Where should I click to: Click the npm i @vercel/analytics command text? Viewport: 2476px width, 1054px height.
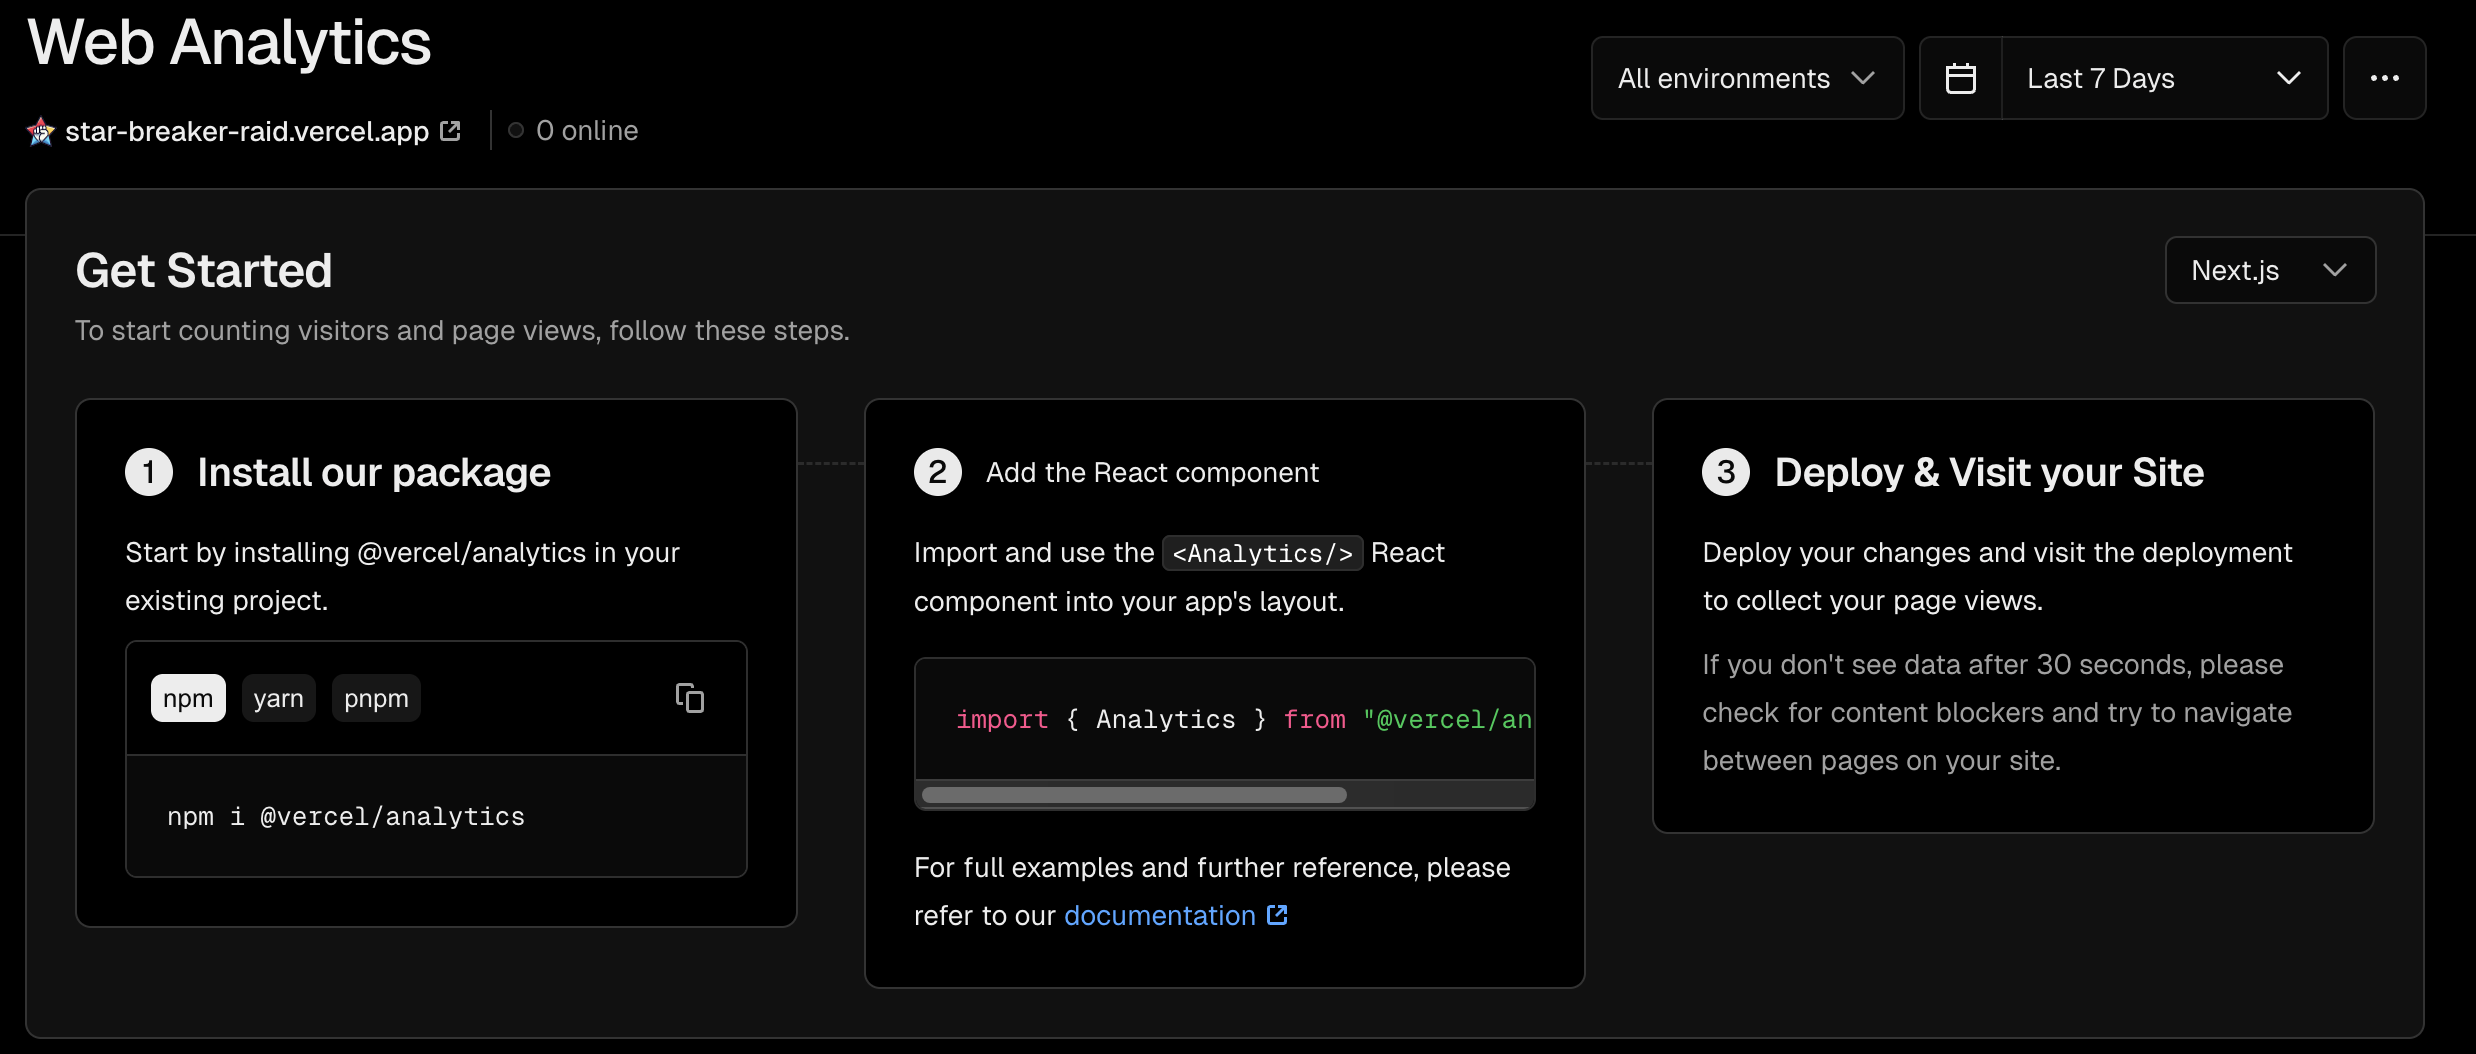point(346,817)
